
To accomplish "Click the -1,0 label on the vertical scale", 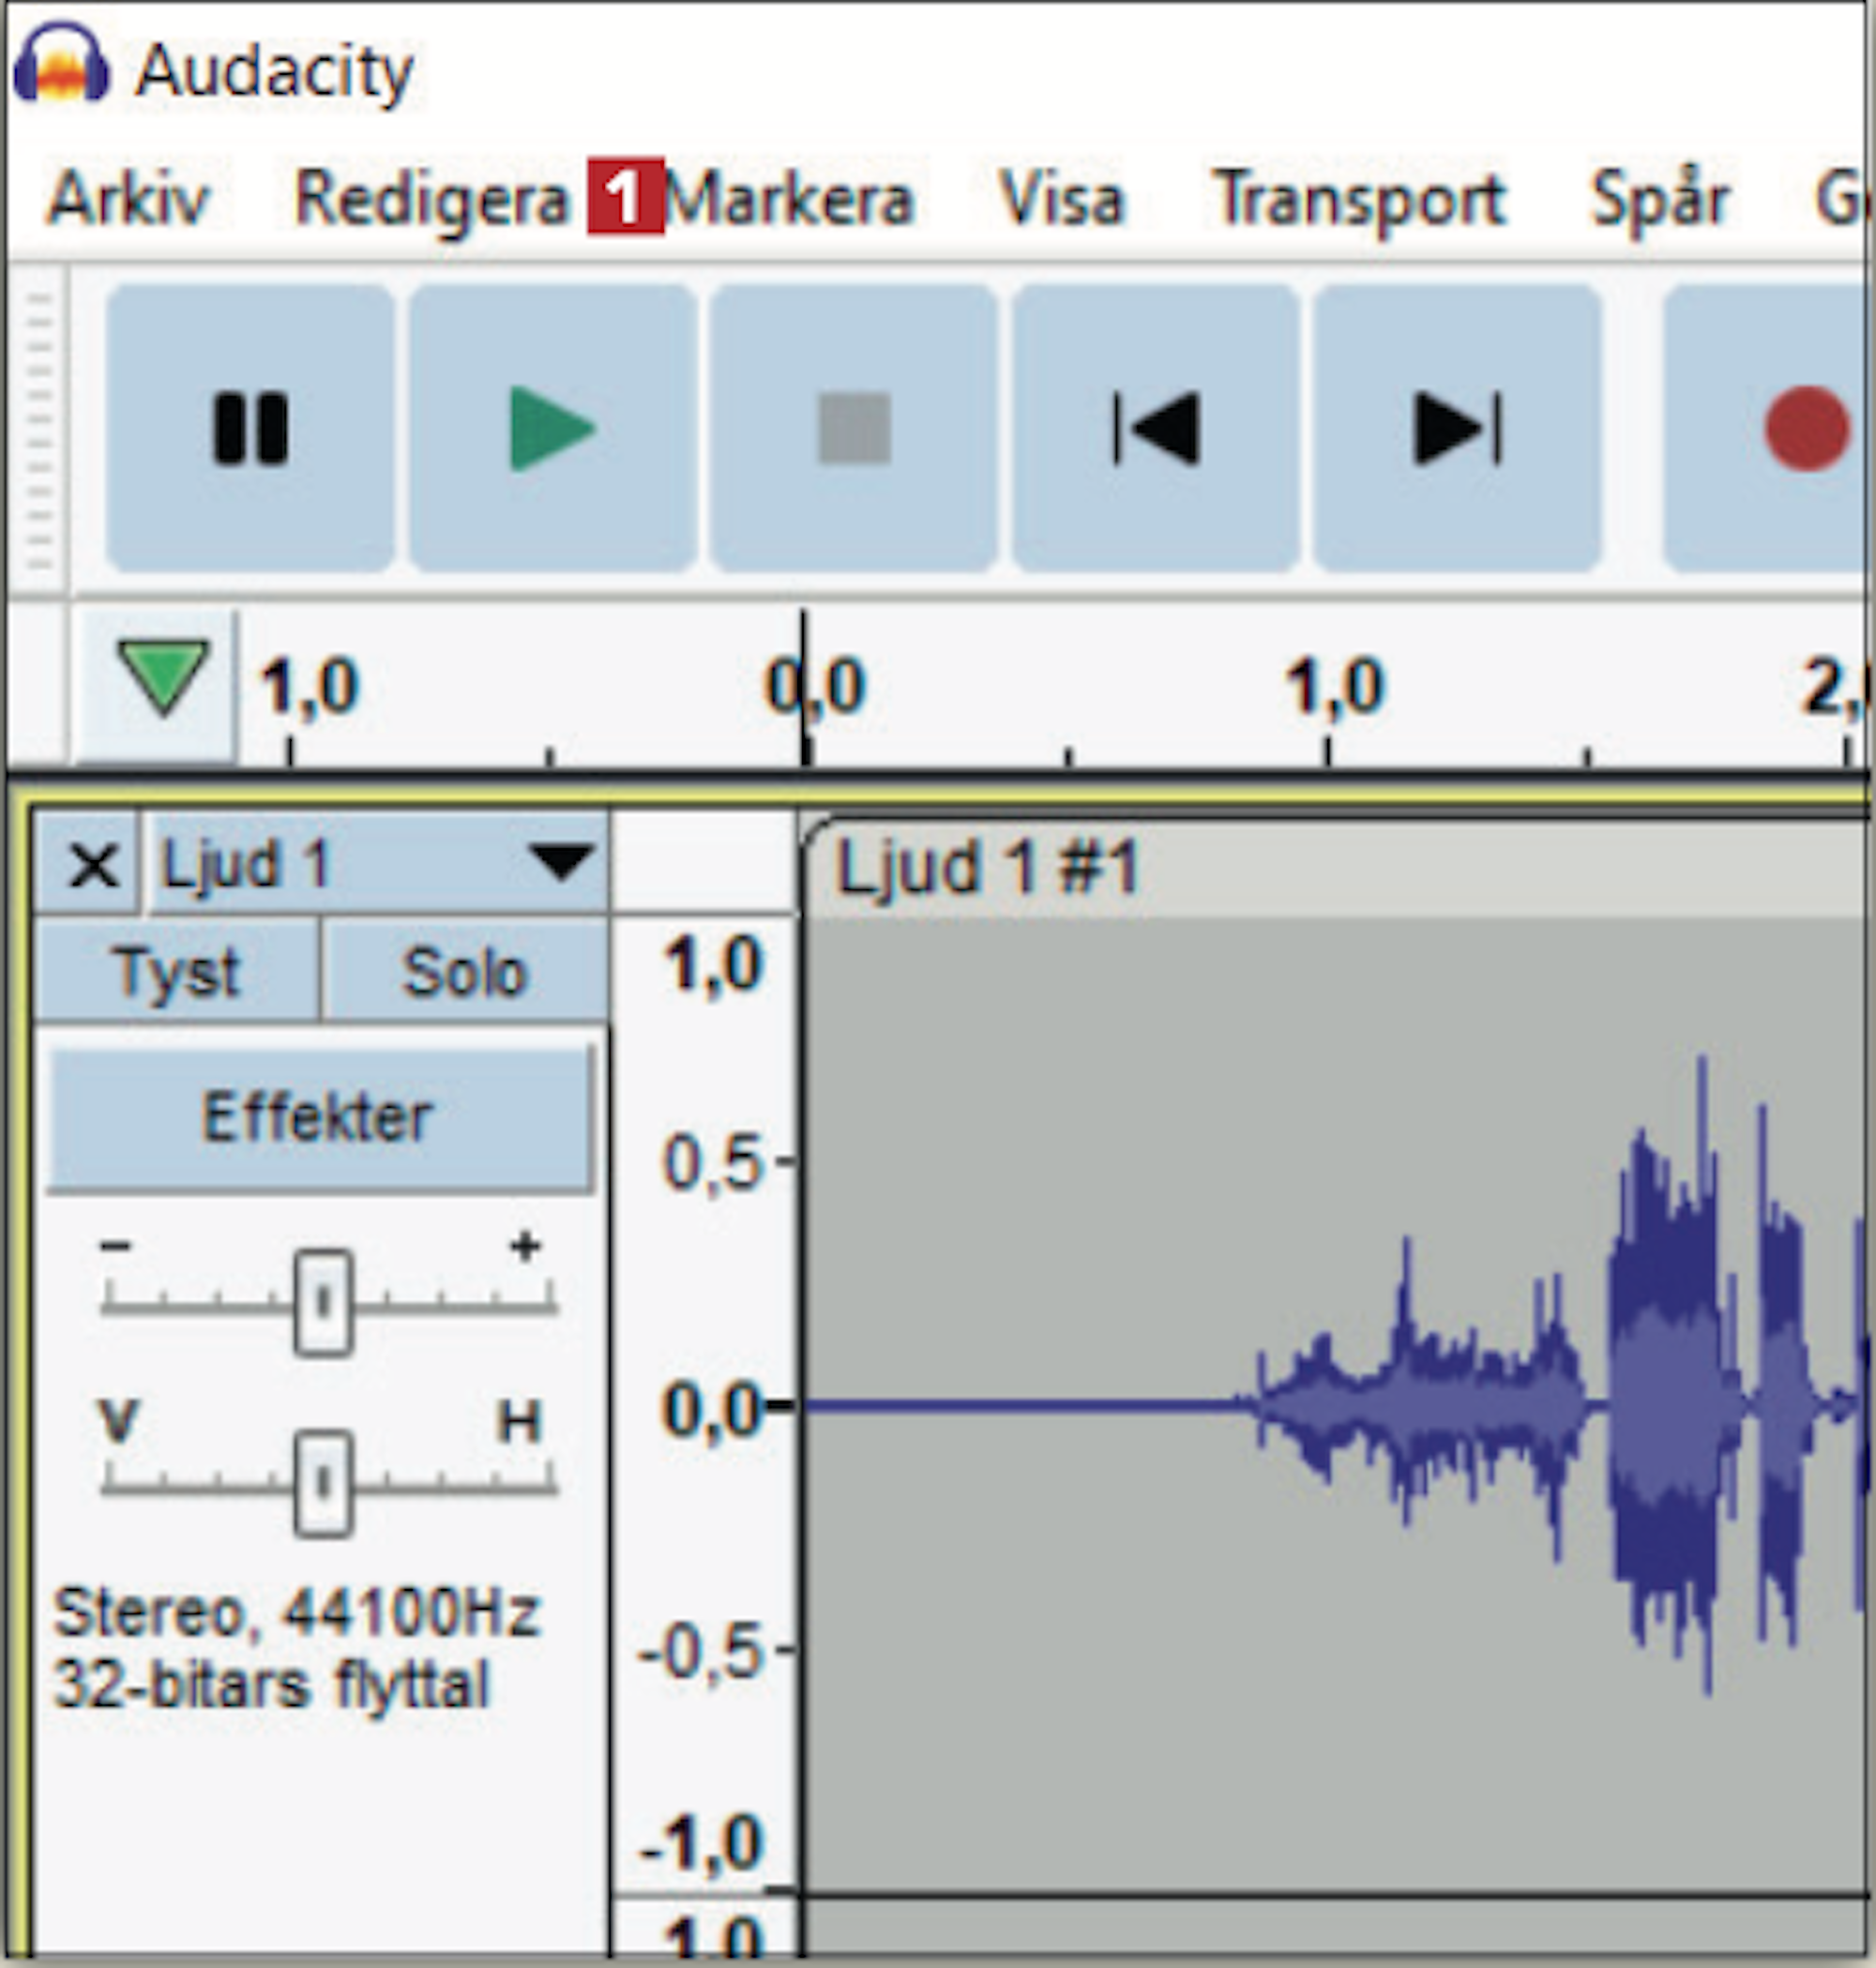I will 701,1842.
